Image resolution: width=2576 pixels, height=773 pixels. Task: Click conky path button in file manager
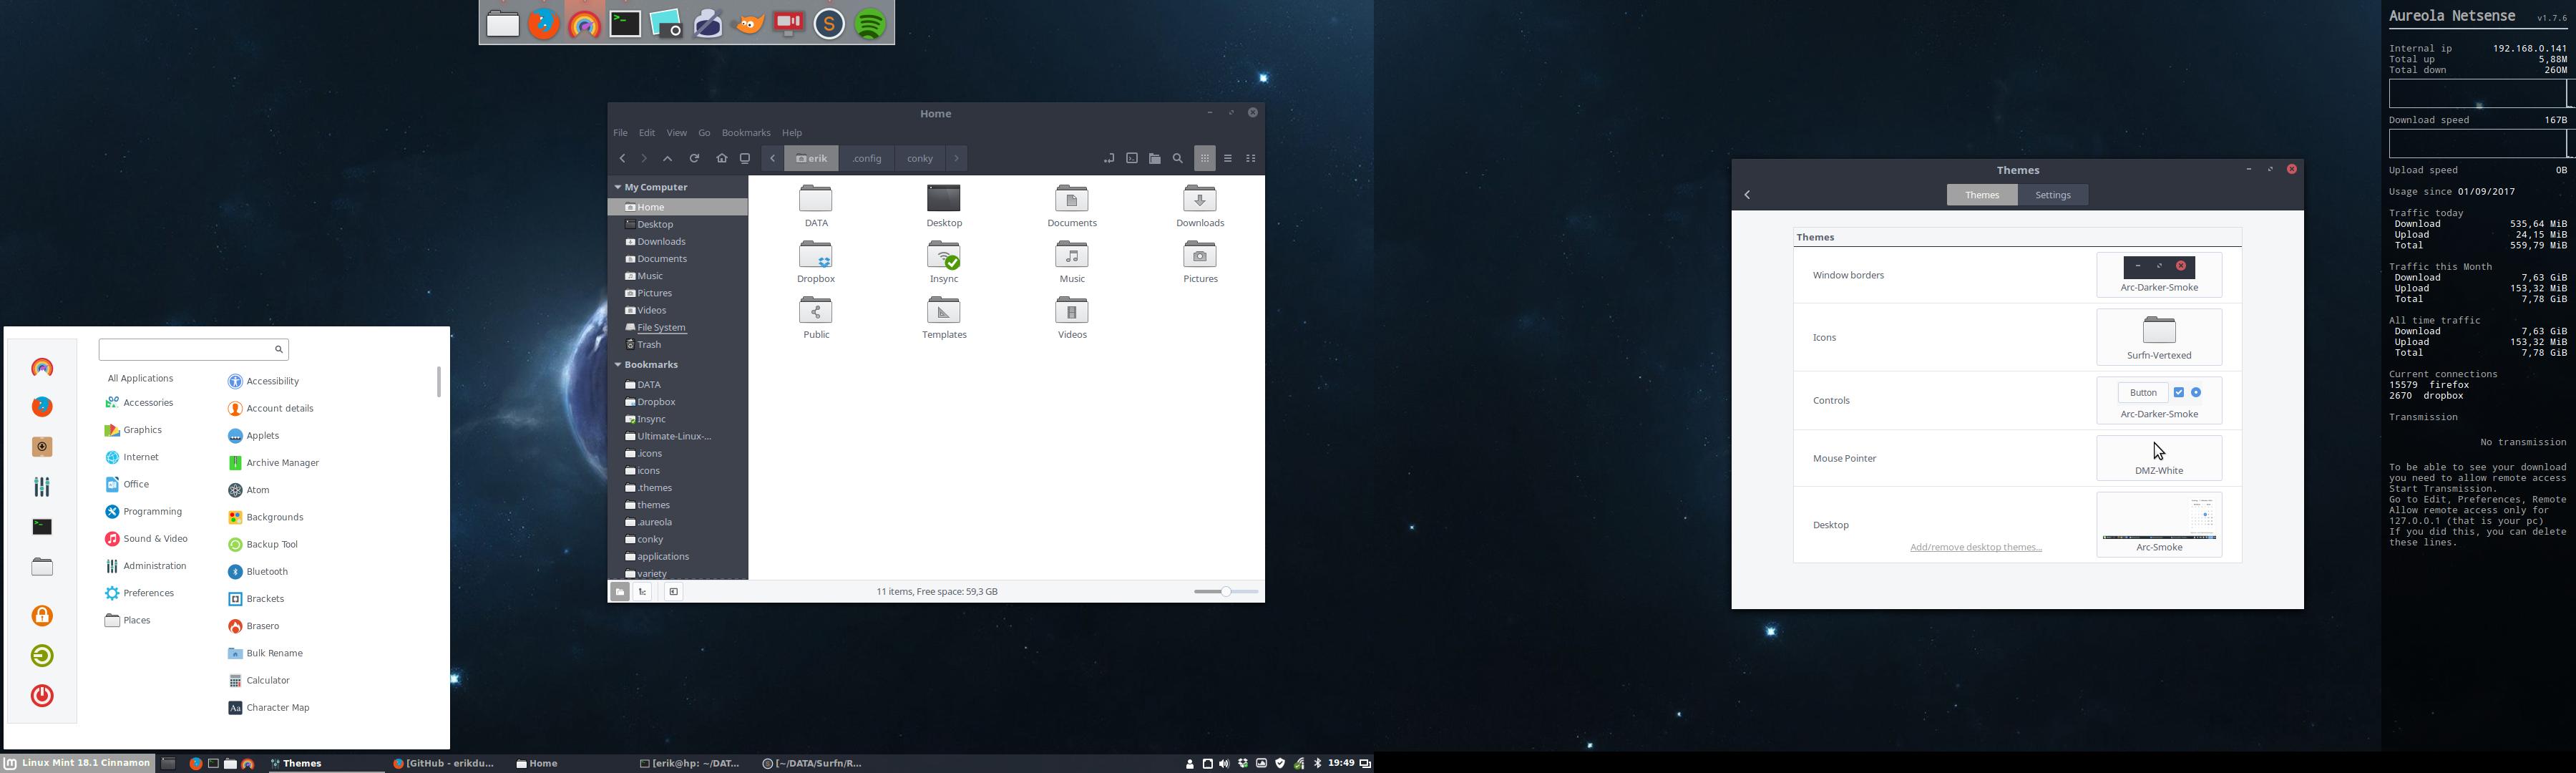(x=920, y=159)
